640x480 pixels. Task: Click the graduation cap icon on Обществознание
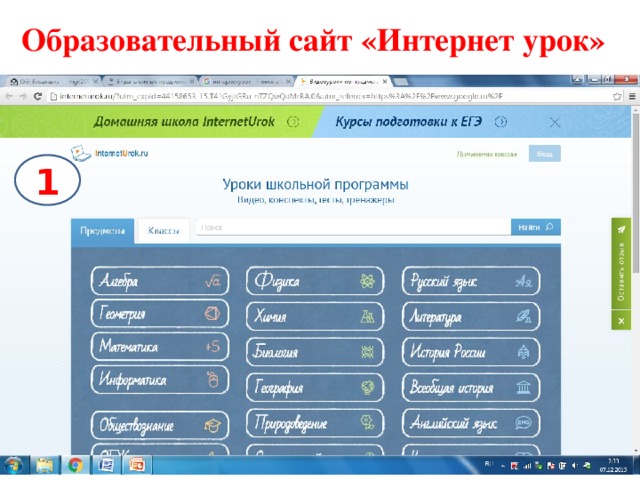point(212,426)
